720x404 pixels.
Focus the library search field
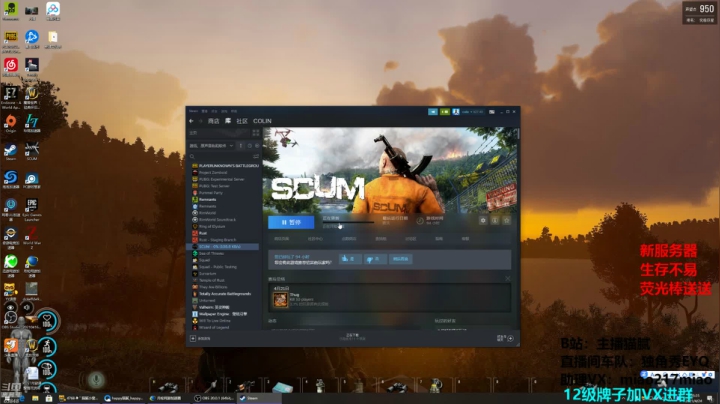(219, 157)
